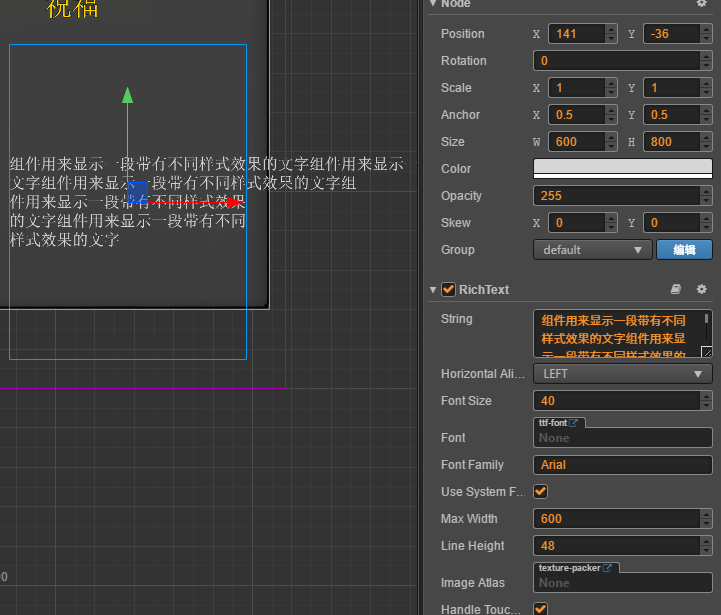
Task: Open the RichText documentation book icon
Action: (676, 289)
